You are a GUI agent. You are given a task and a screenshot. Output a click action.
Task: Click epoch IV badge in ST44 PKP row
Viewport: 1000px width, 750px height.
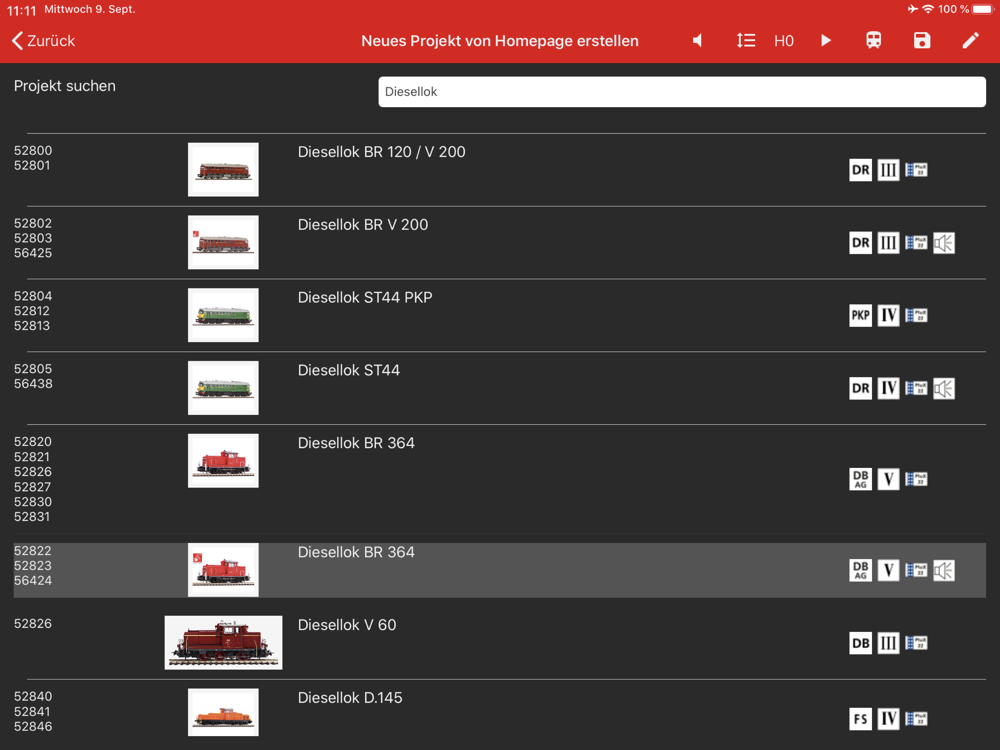(888, 316)
